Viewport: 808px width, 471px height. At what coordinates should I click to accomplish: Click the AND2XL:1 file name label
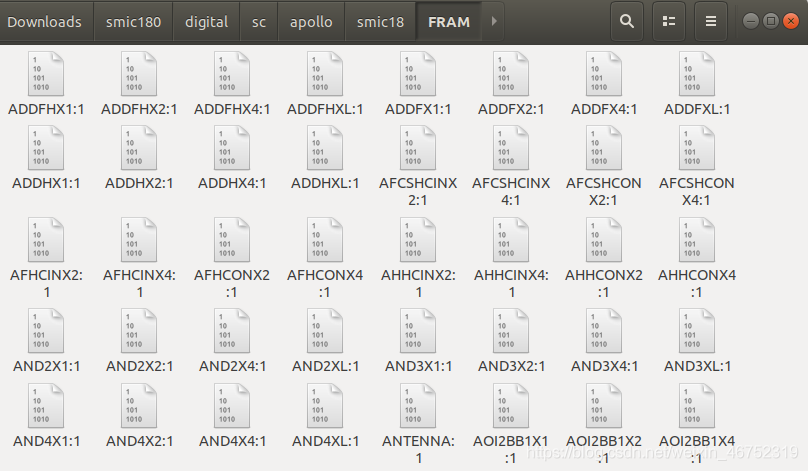[x=325, y=366]
